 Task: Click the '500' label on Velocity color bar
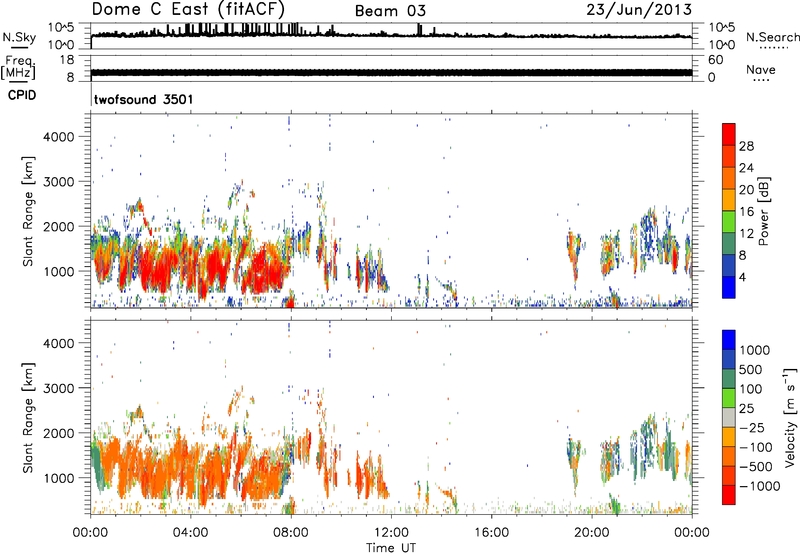pyautogui.click(x=751, y=370)
